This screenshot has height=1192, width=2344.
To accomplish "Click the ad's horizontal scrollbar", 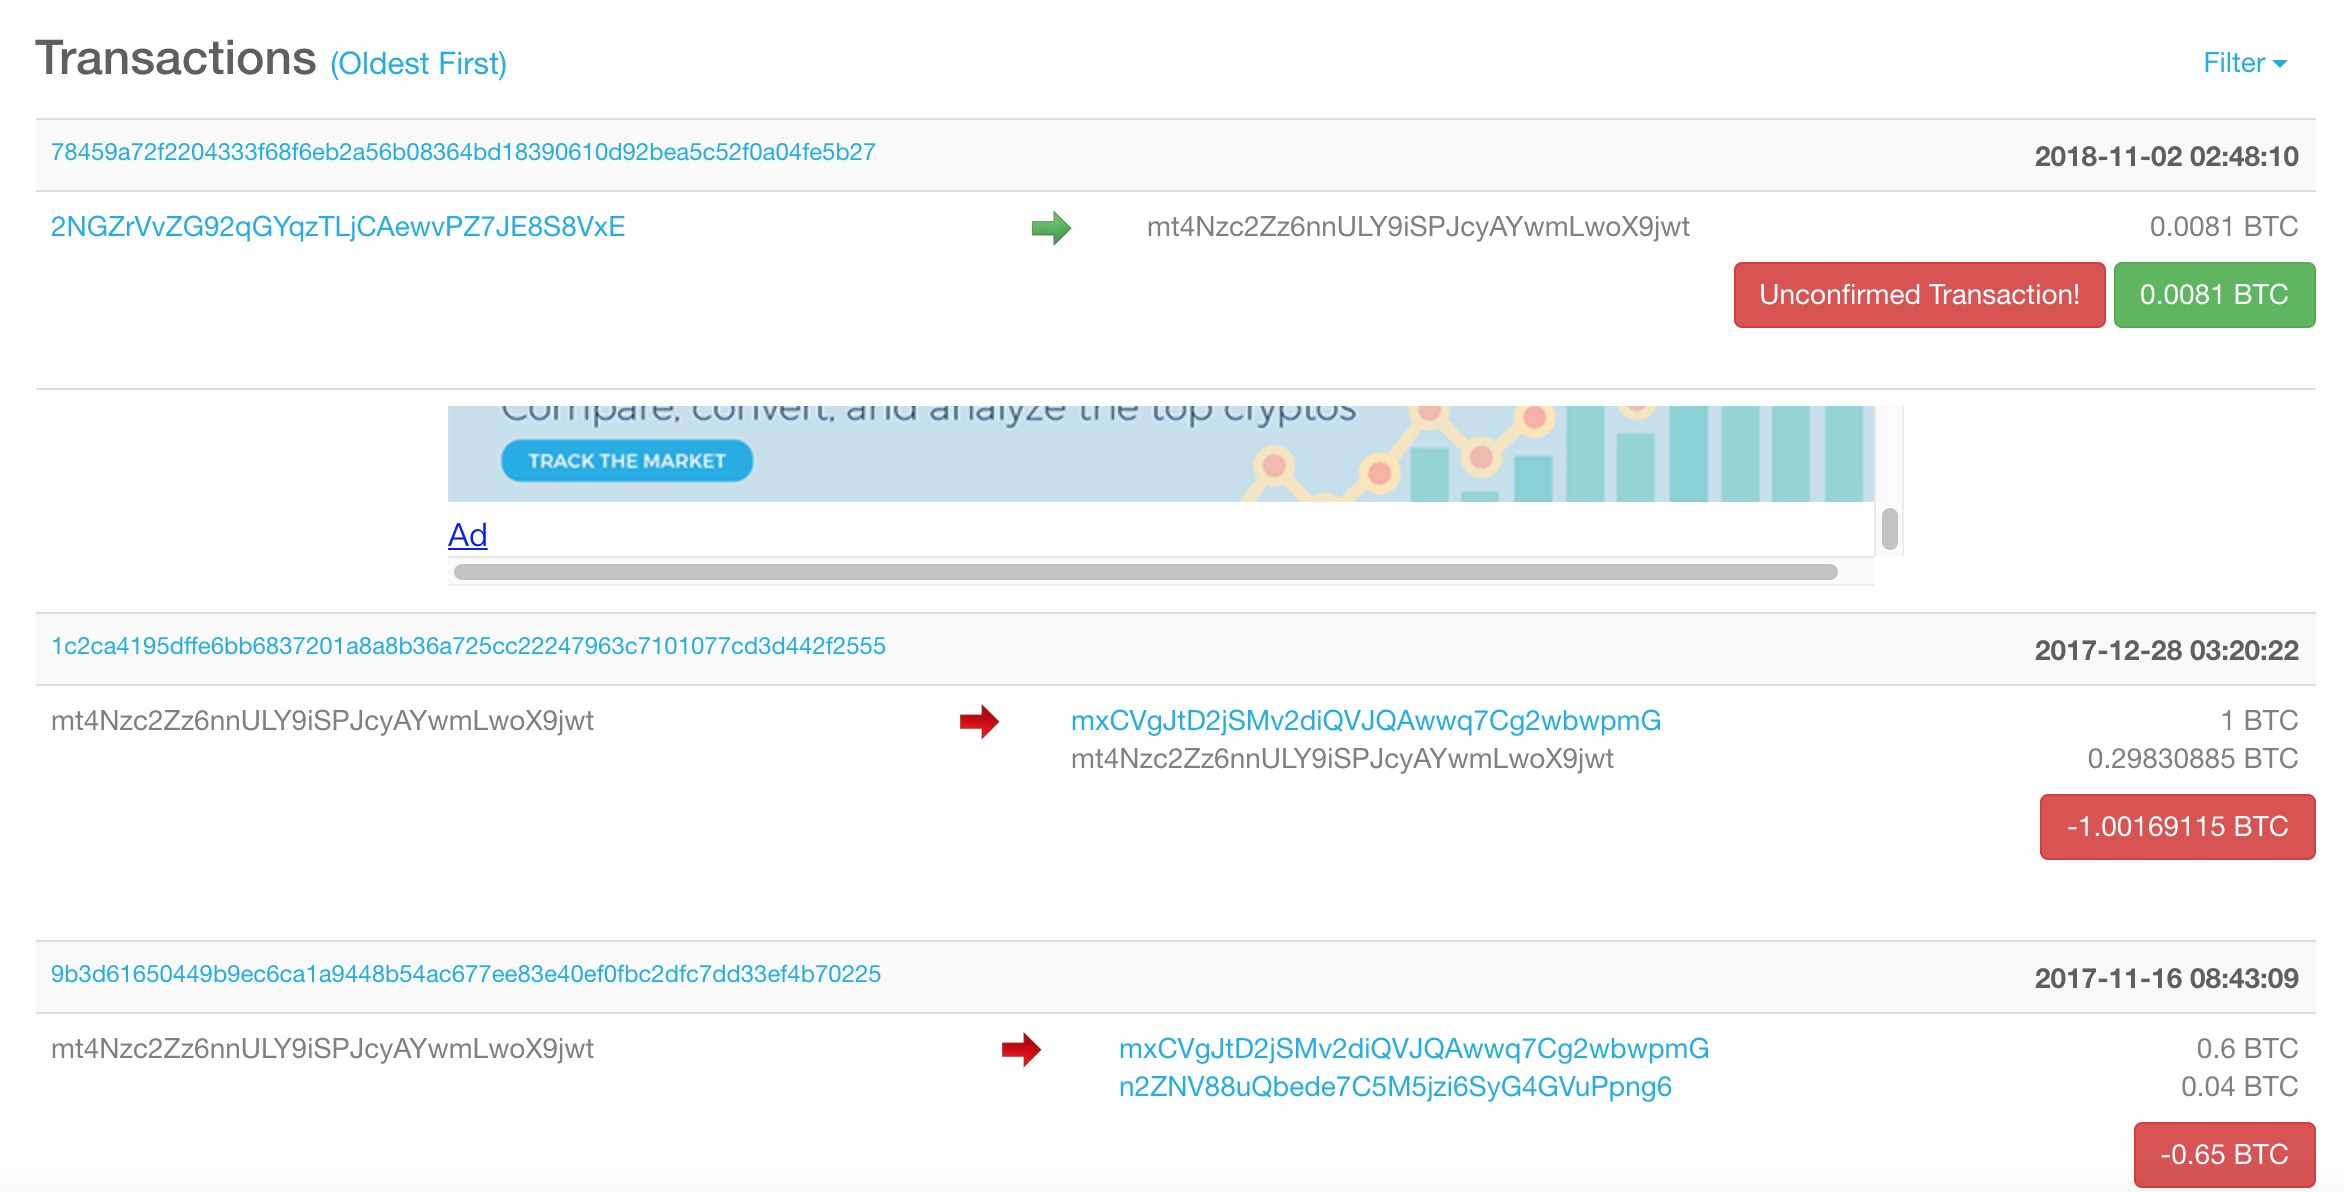I will (1145, 572).
